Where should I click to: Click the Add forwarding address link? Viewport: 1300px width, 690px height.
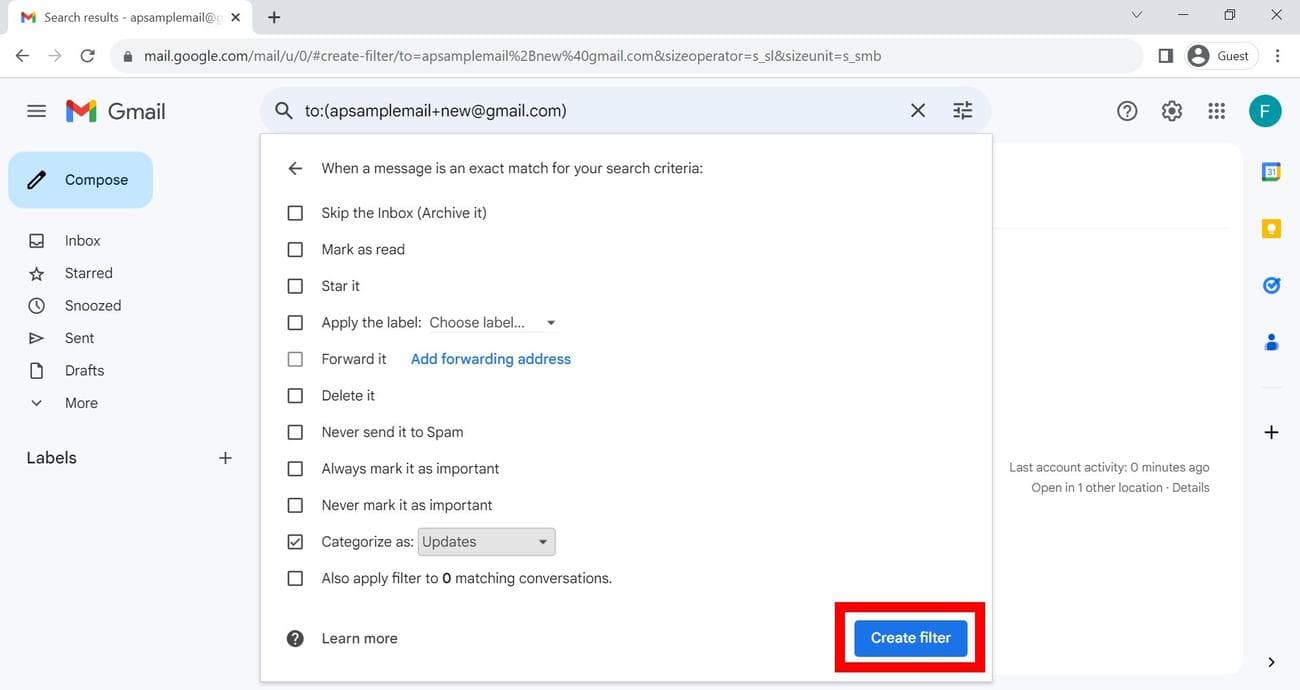pyautogui.click(x=490, y=358)
